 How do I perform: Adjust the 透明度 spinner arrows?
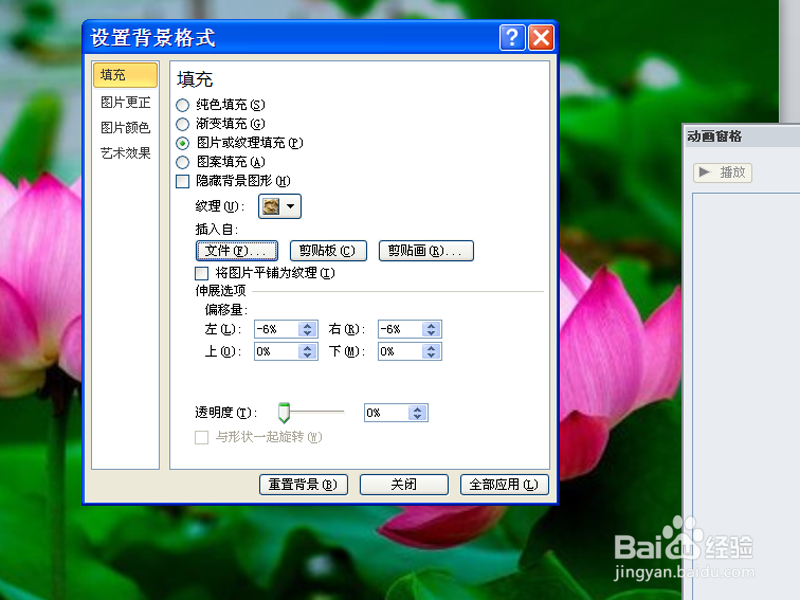point(418,413)
